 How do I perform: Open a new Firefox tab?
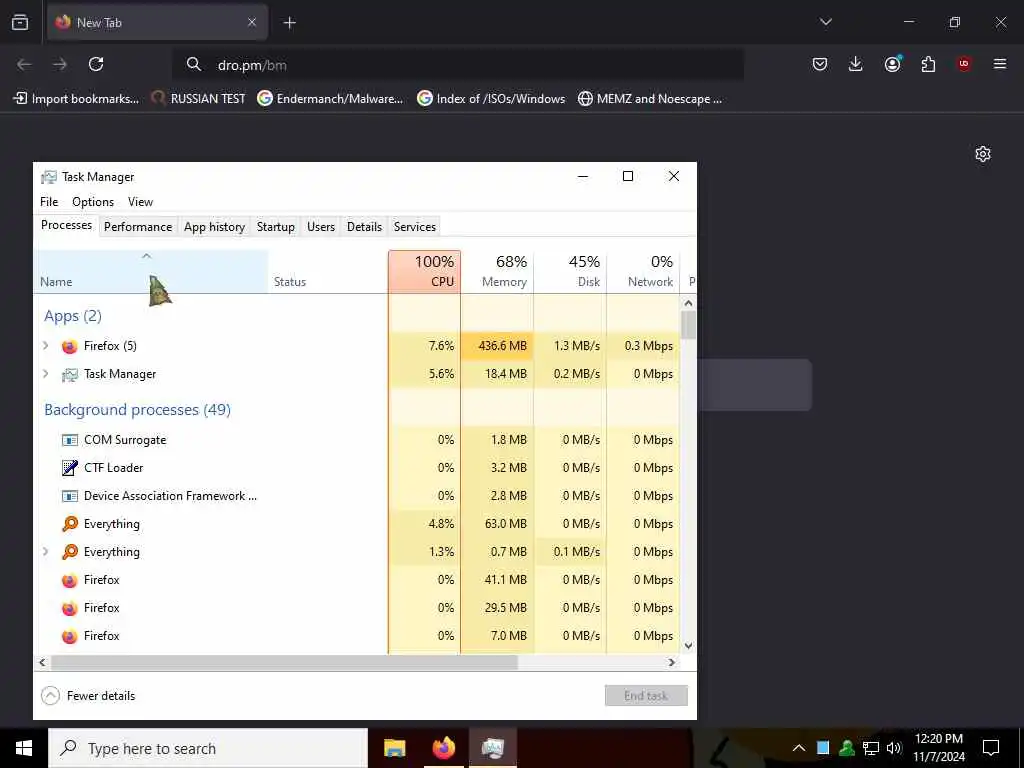(289, 23)
